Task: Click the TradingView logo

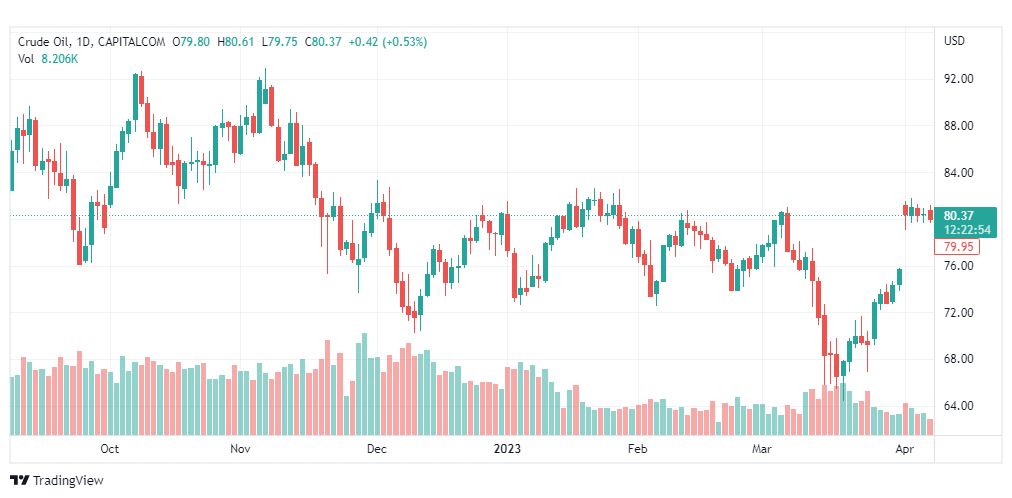Action: (x=56, y=480)
